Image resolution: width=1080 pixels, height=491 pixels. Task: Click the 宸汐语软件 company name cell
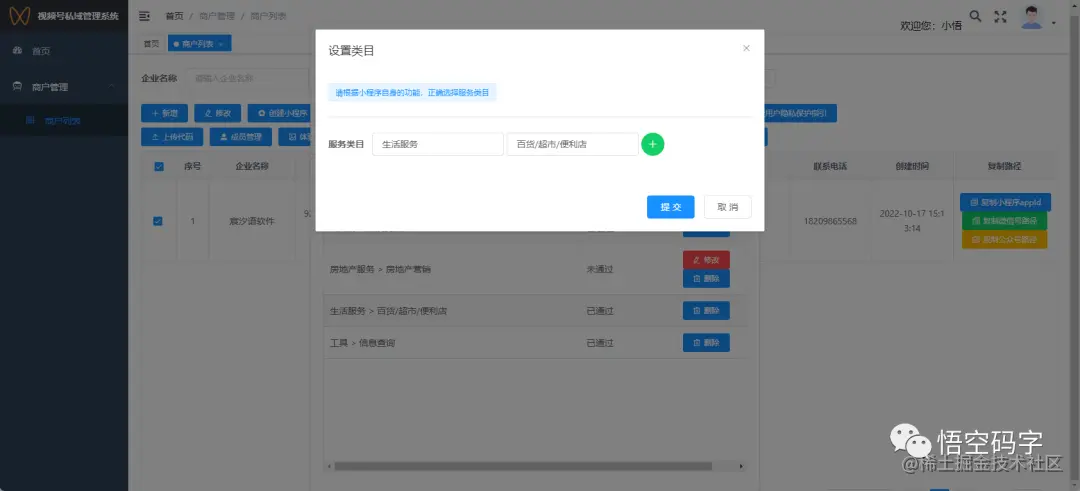click(252, 222)
